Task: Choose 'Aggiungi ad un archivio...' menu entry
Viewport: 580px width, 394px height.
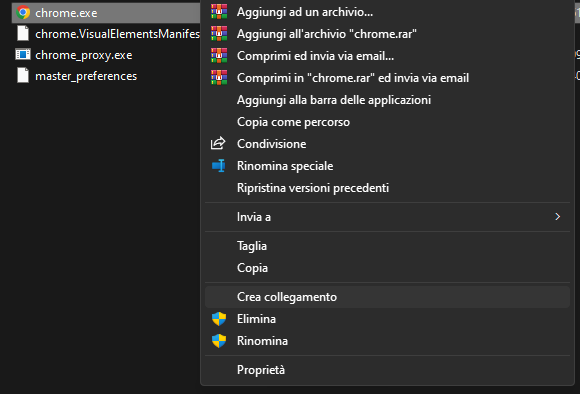Action: pos(387,12)
